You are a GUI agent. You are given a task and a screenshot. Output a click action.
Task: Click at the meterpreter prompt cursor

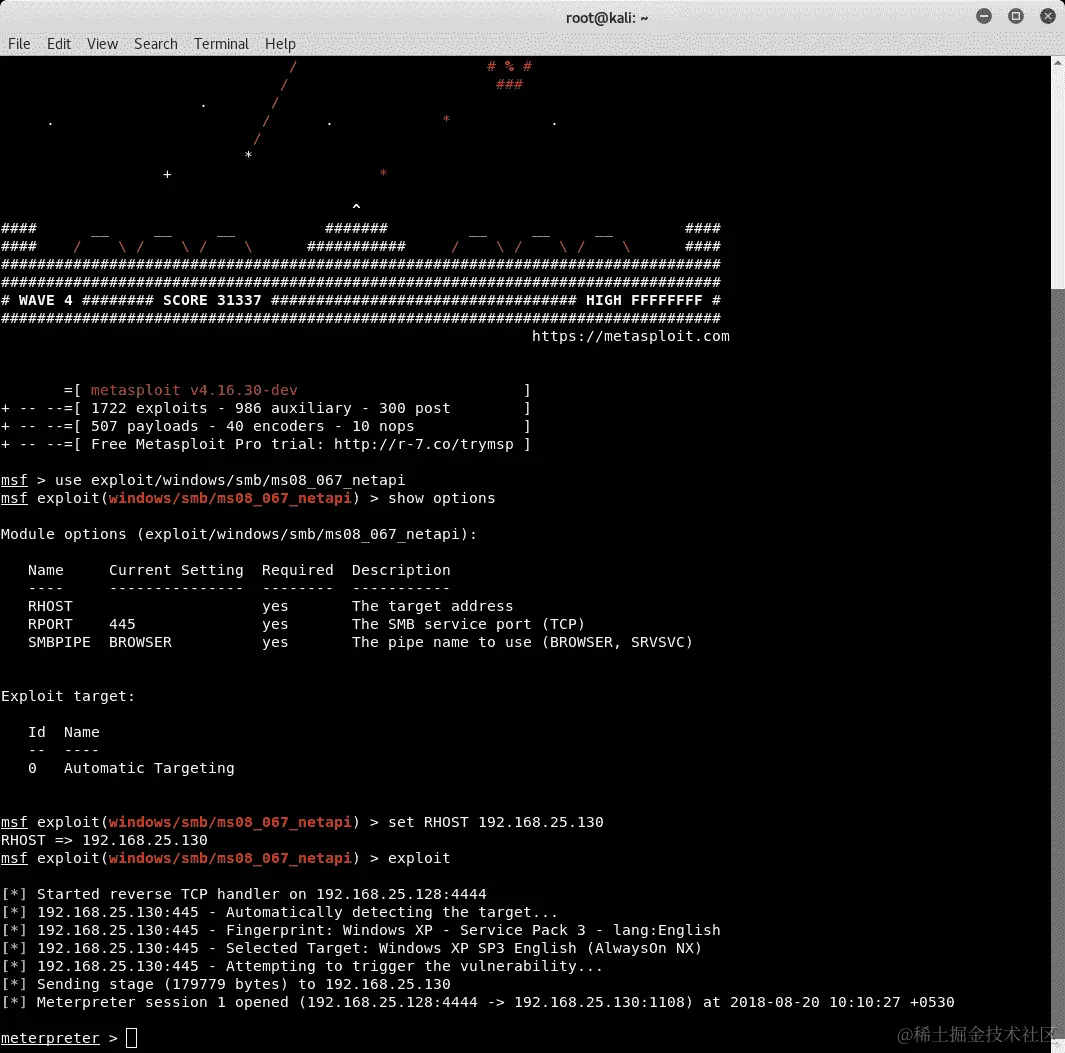point(132,1038)
